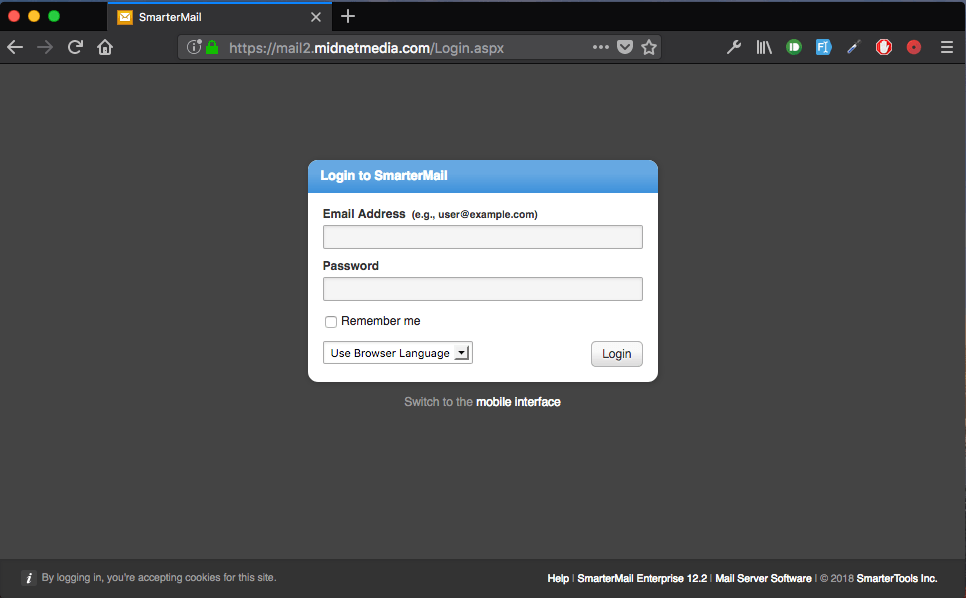
Task: Open the Use Browser Language dropdown
Action: coord(390,352)
